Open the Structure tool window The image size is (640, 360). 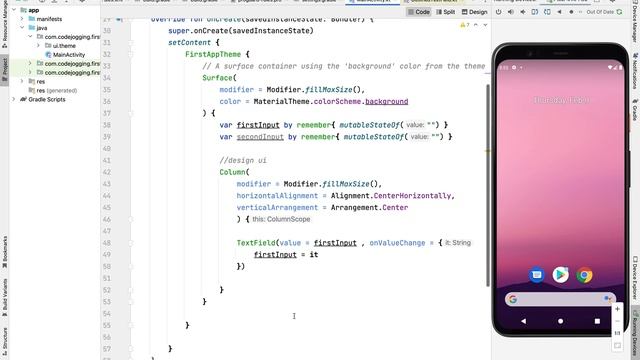[4, 341]
